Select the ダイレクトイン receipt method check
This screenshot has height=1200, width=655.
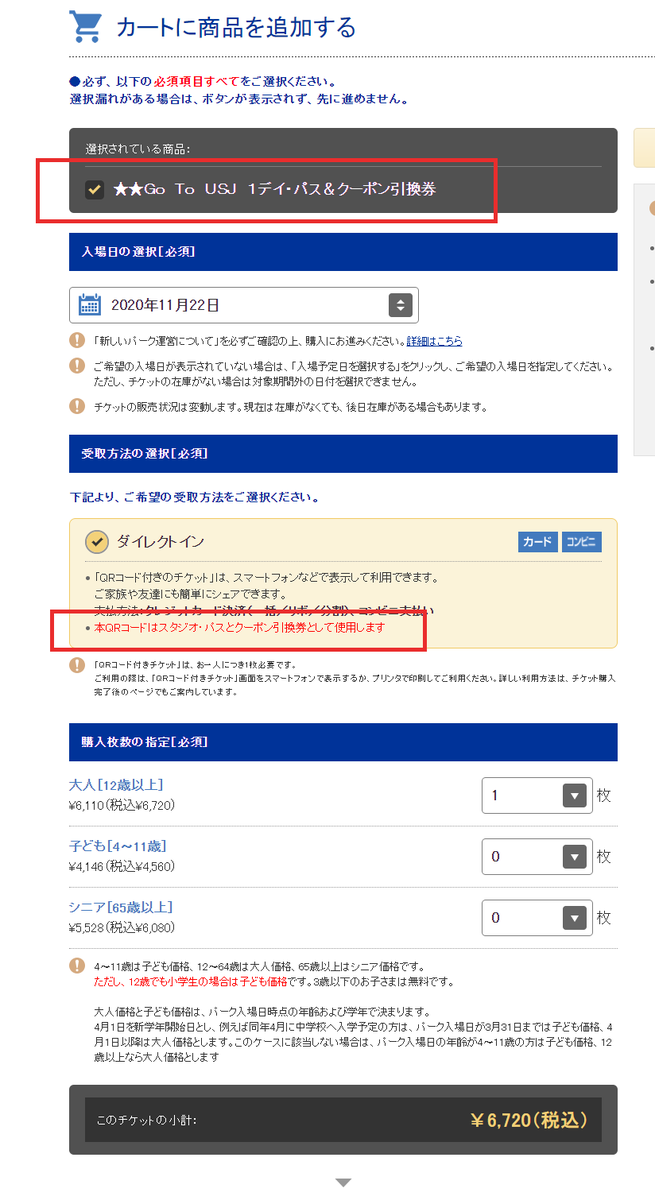point(95,541)
